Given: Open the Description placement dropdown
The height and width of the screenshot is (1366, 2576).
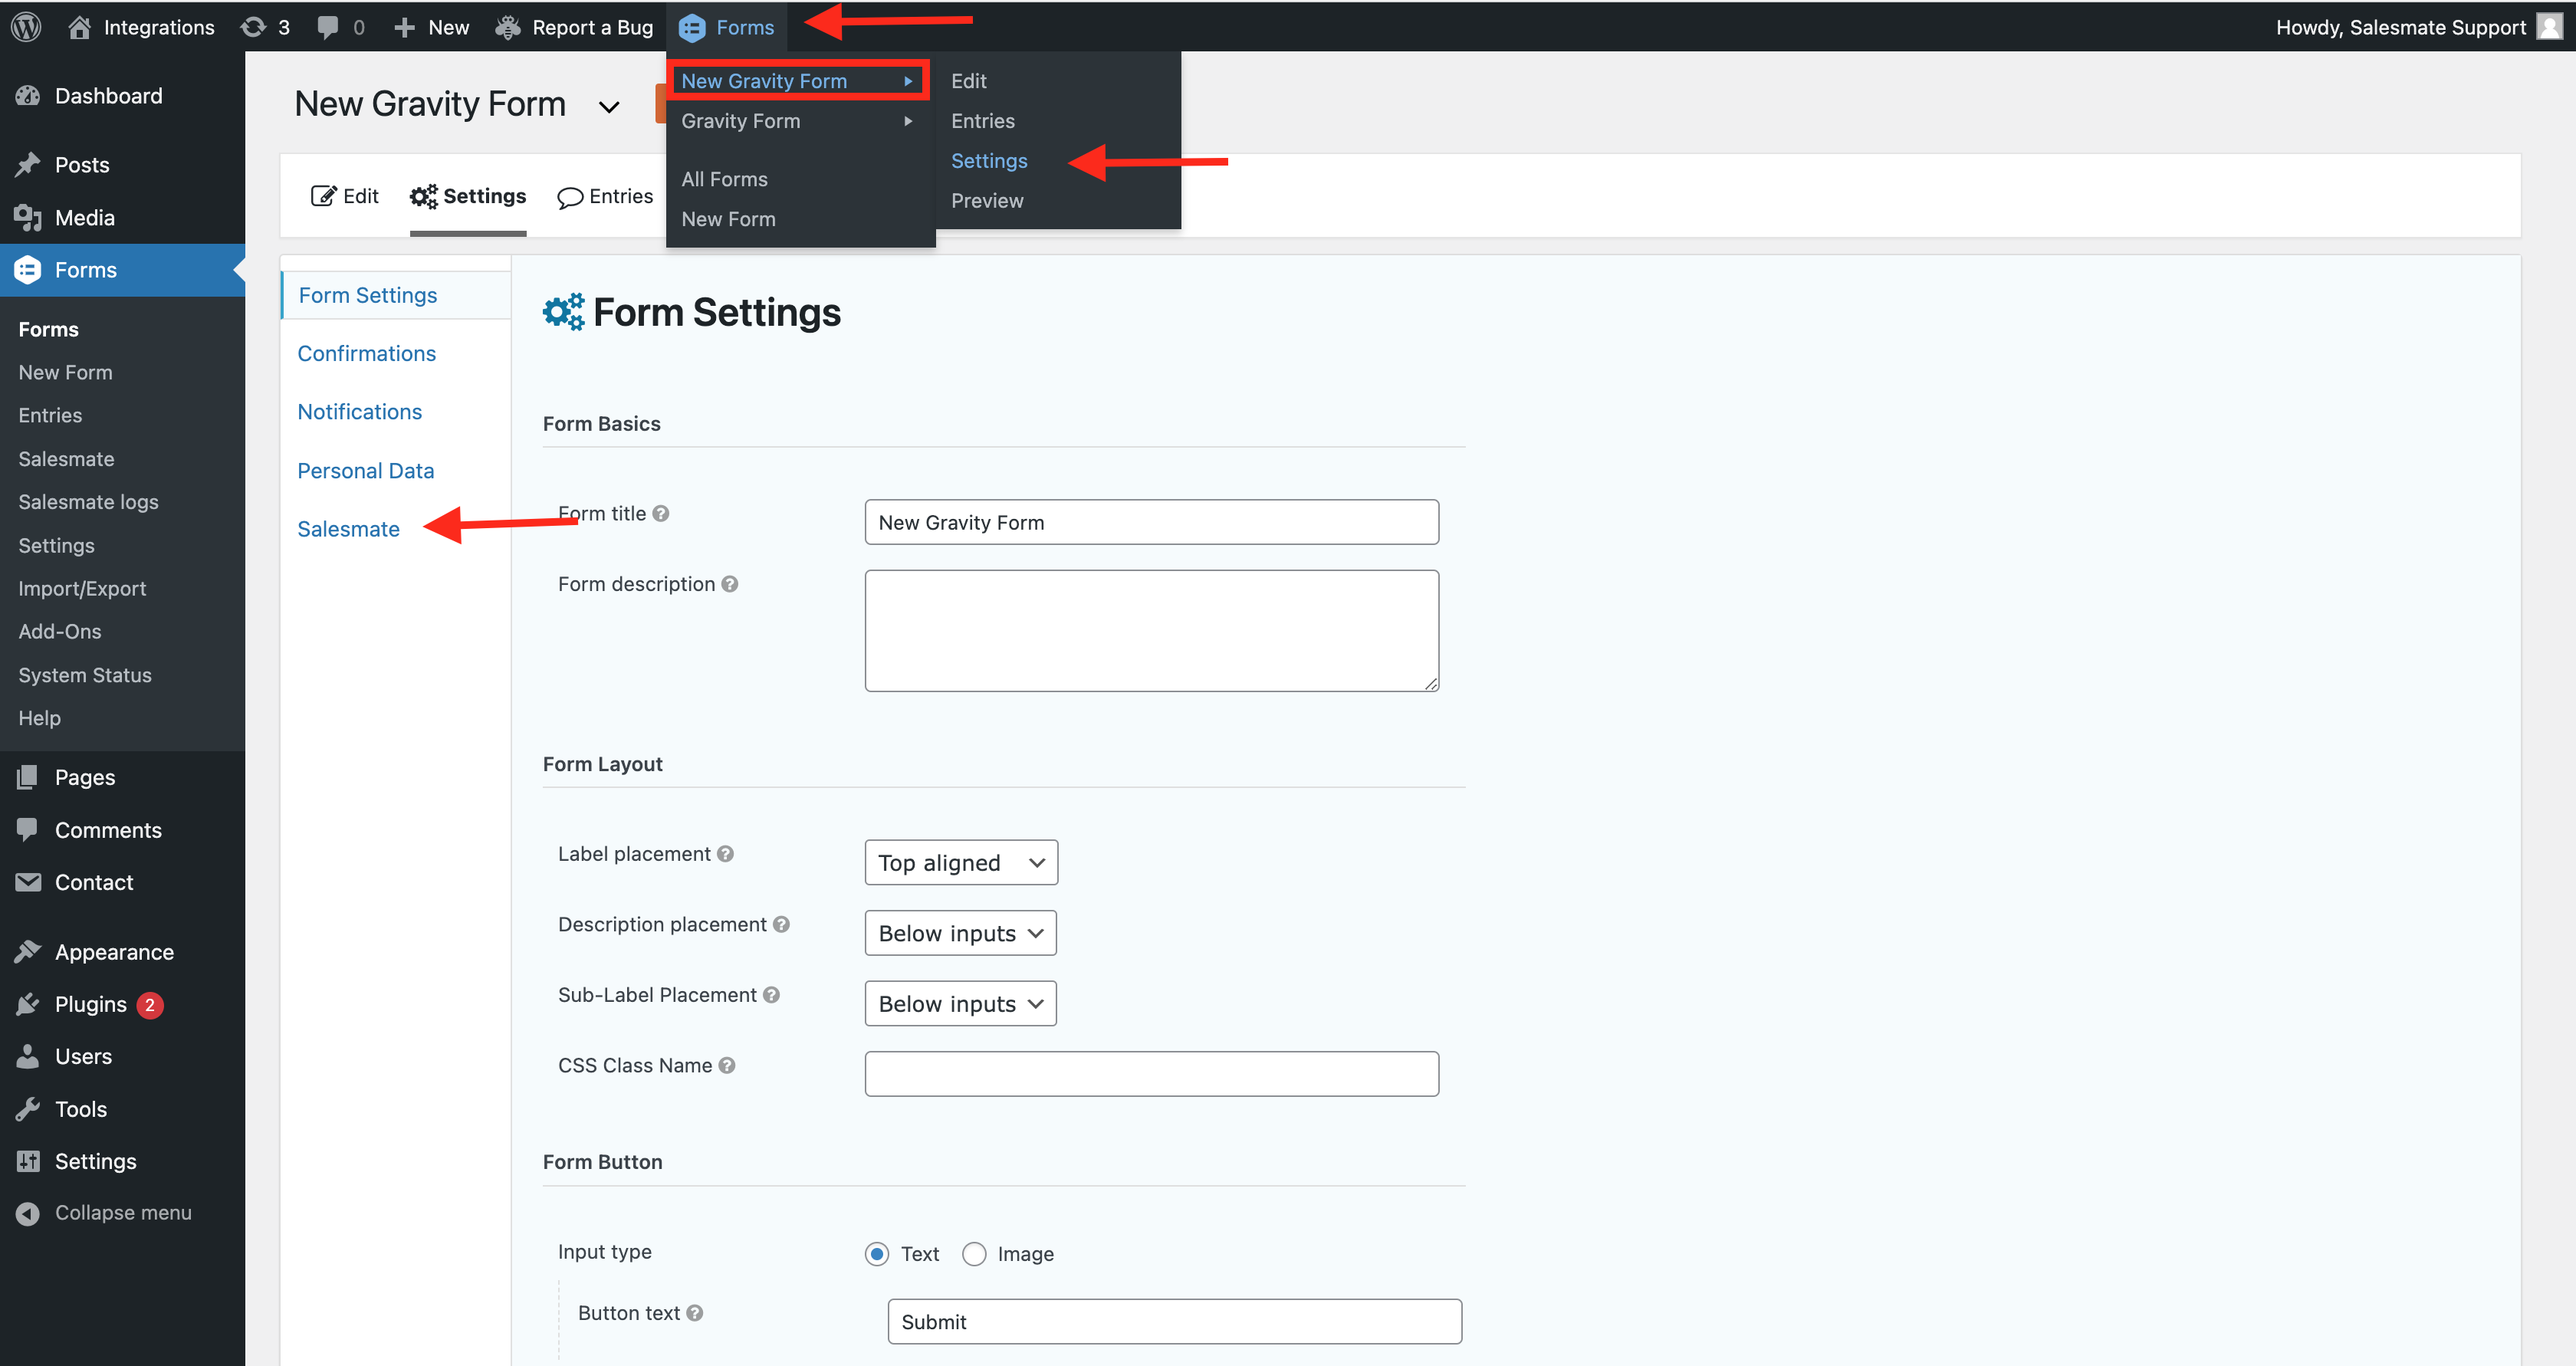Looking at the screenshot, I should tap(960, 933).
